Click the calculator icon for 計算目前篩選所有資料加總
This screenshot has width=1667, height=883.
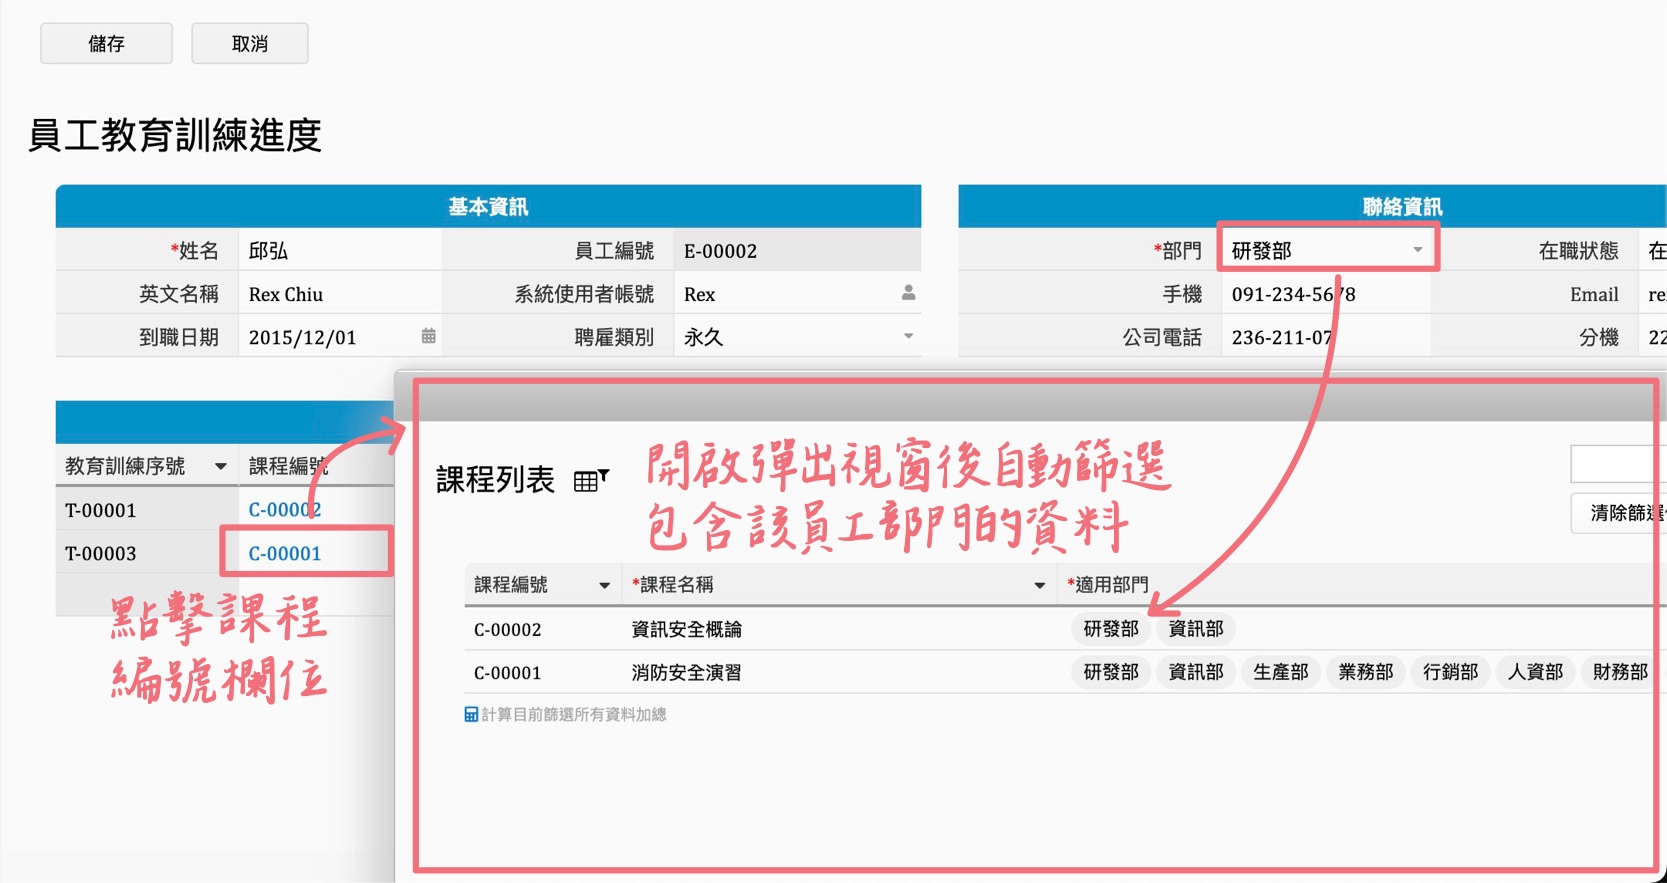pos(471,714)
